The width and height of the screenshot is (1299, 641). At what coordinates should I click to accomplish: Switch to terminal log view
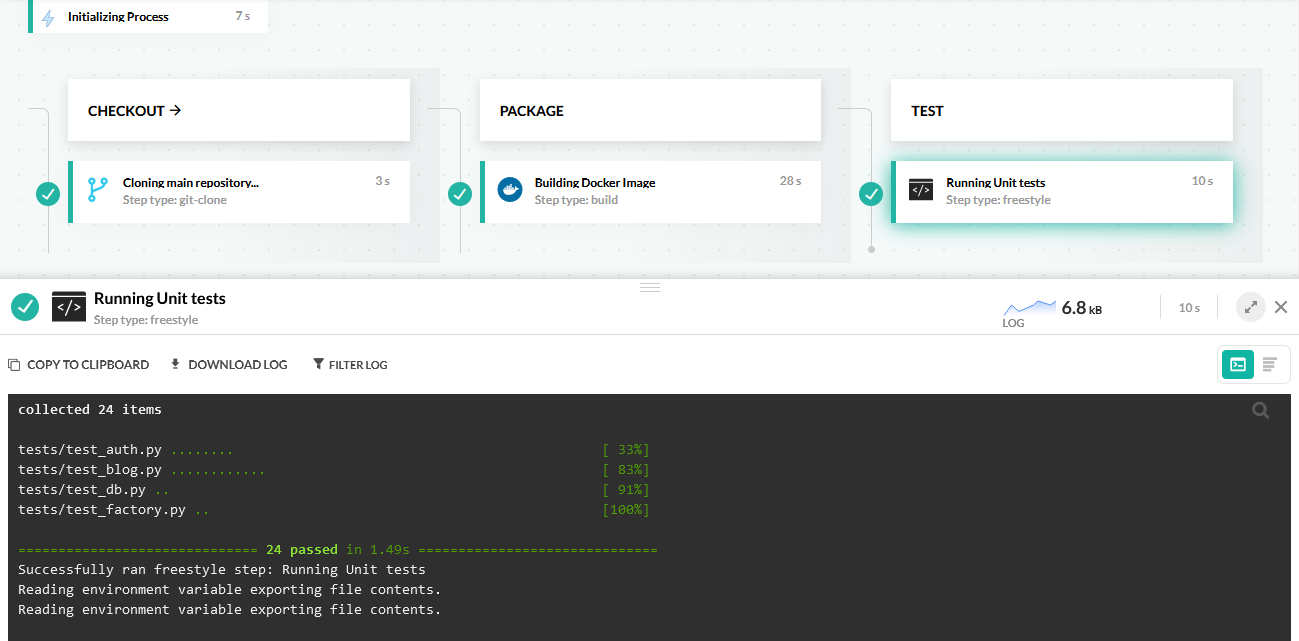[x=1238, y=365]
